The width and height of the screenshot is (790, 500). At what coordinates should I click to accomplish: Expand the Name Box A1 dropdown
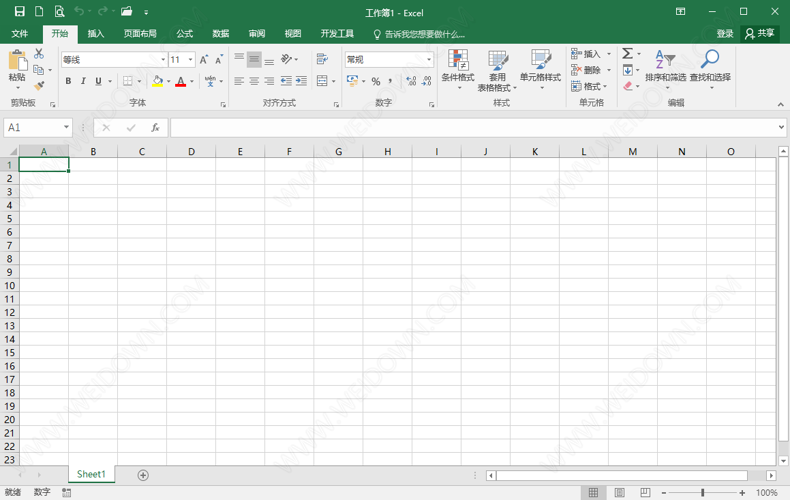click(66, 128)
